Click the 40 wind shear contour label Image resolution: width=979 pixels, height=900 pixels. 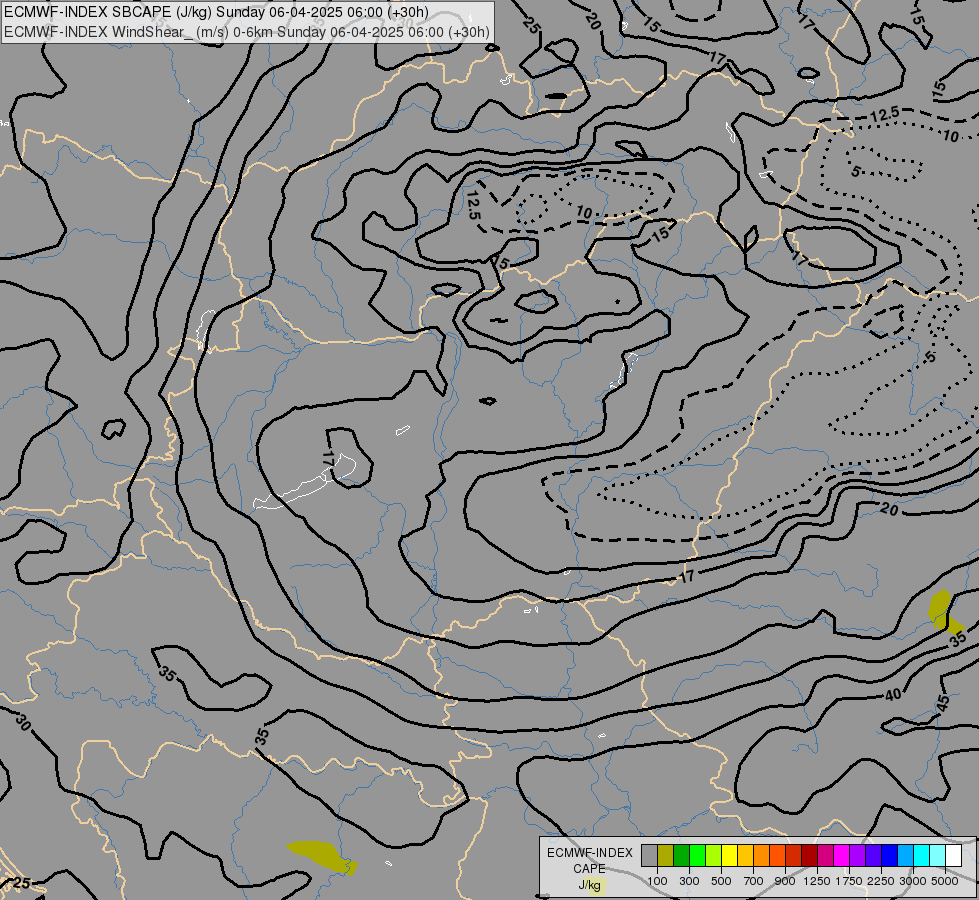tap(893, 695)
